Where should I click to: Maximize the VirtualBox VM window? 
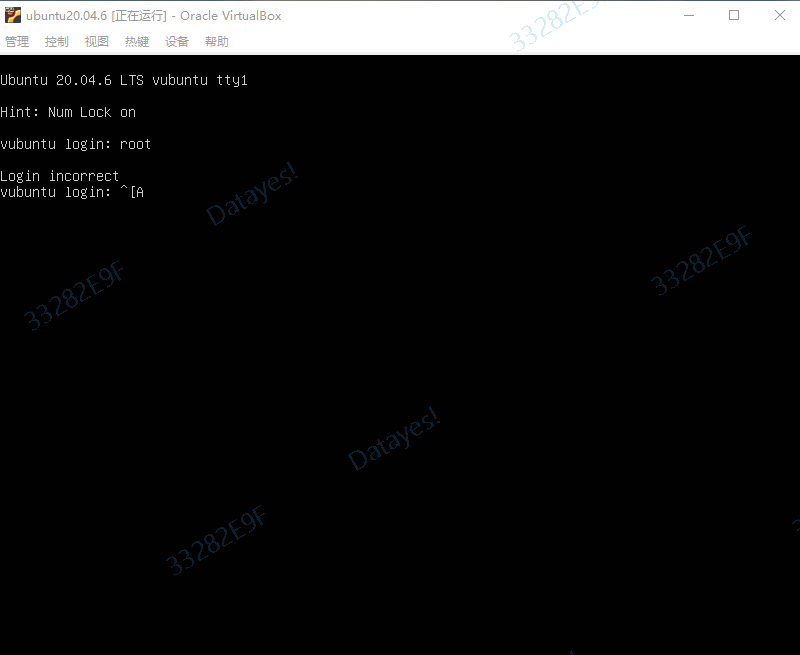734,15
